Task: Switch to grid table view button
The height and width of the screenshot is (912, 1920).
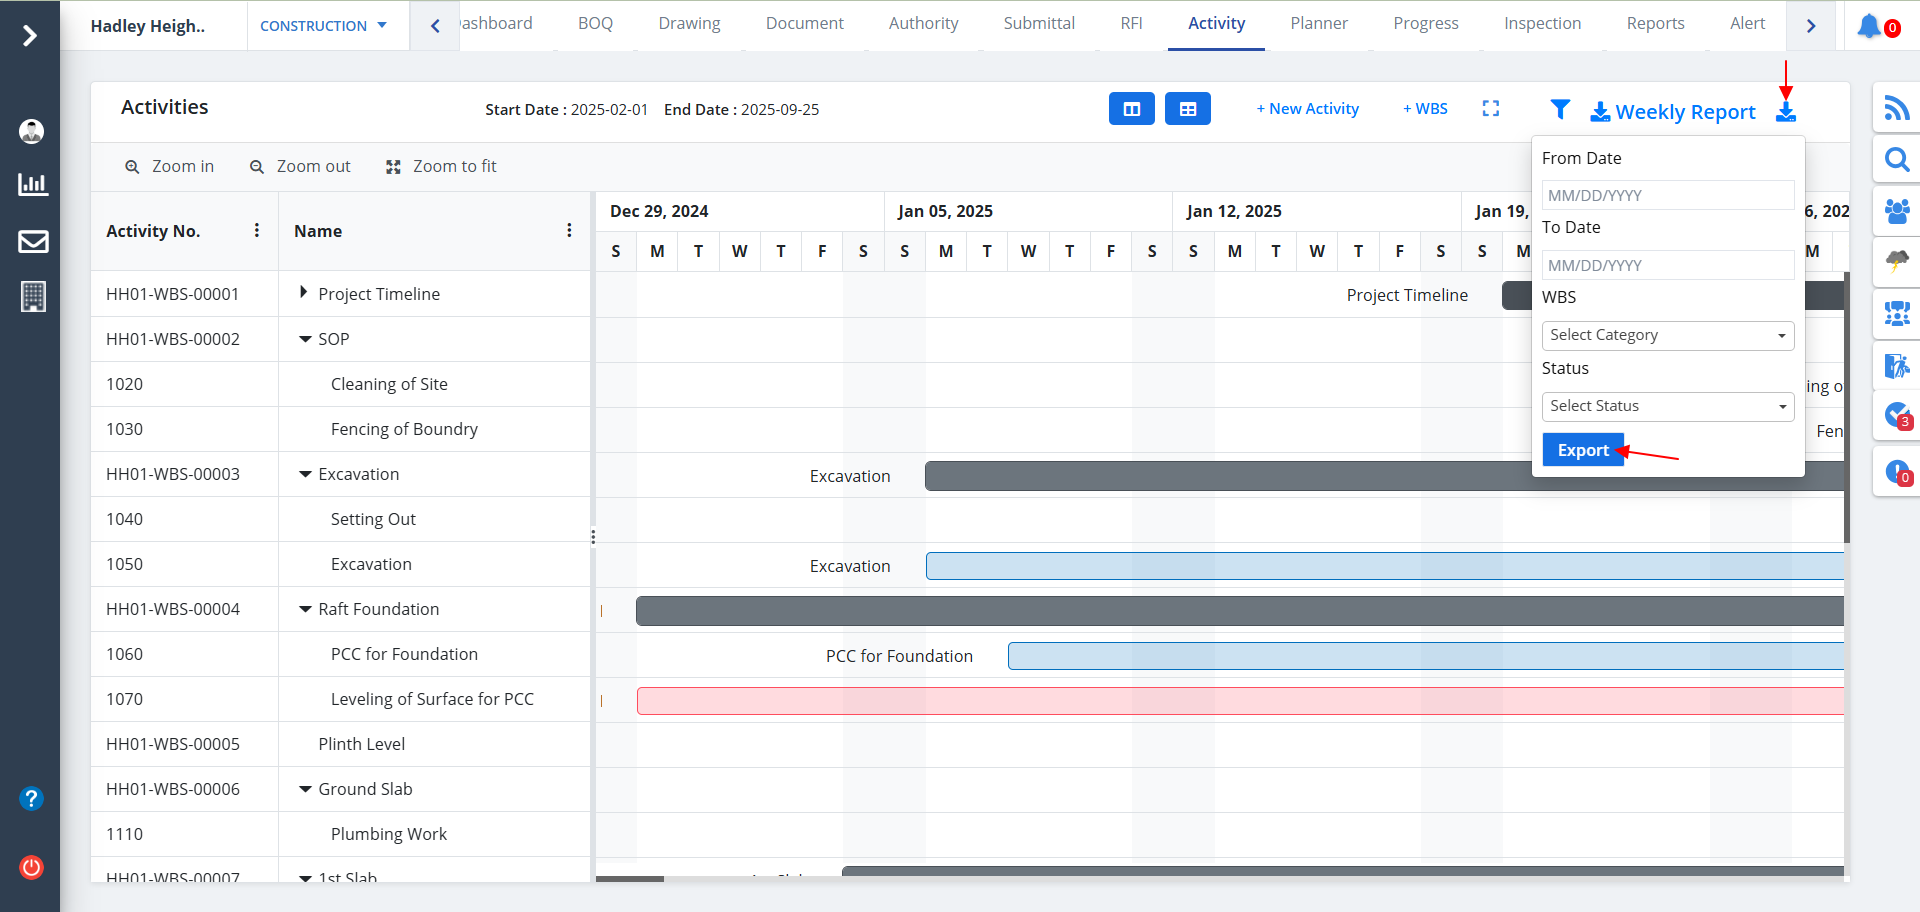Action: (x=1187, y=109)
